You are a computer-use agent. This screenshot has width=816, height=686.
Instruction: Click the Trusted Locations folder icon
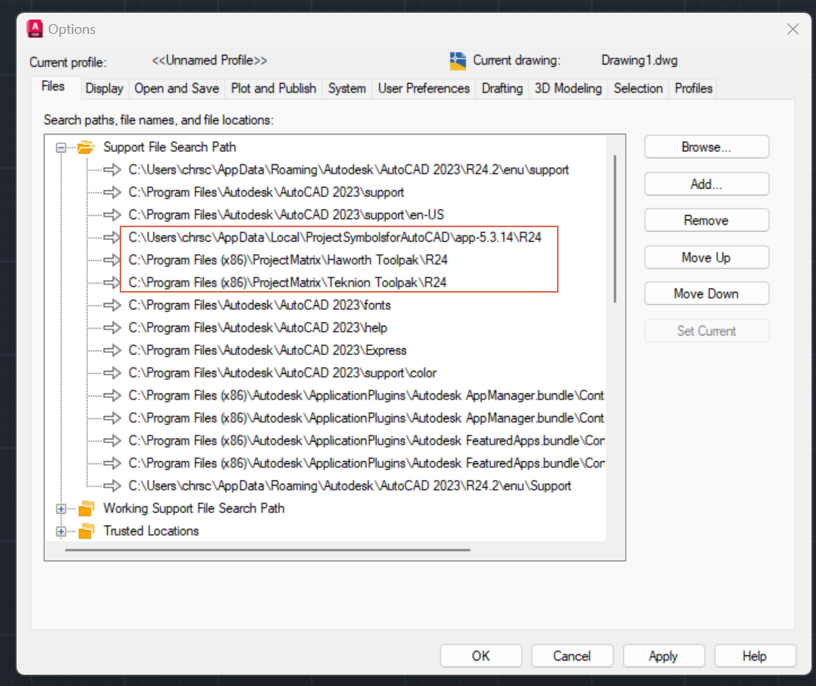86,531
